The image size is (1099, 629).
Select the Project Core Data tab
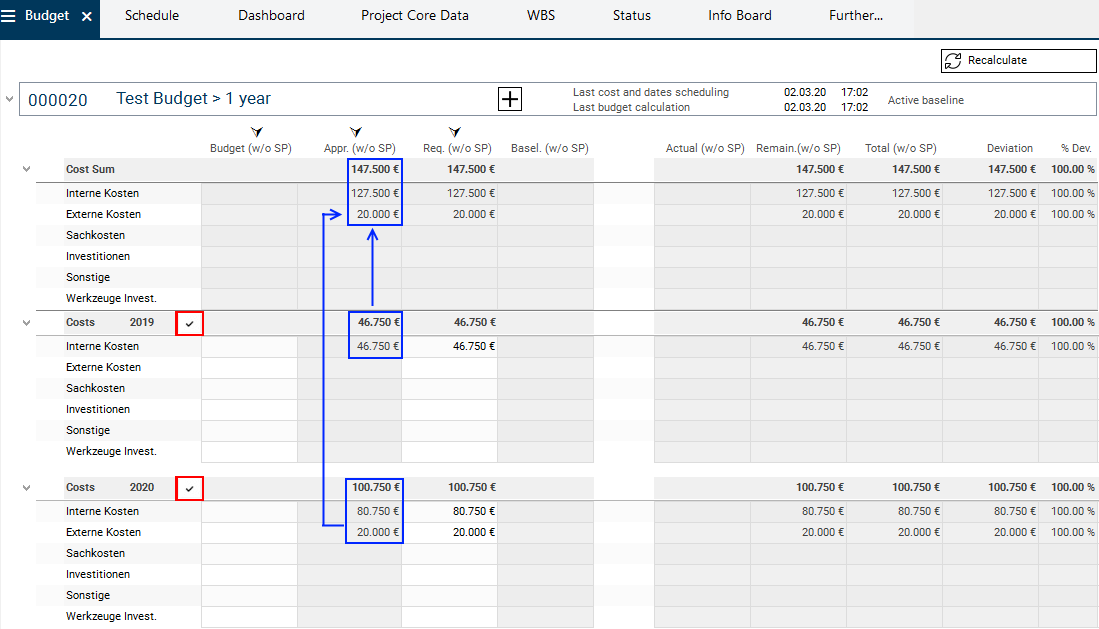pyautogui.click(x=414, y=16)
